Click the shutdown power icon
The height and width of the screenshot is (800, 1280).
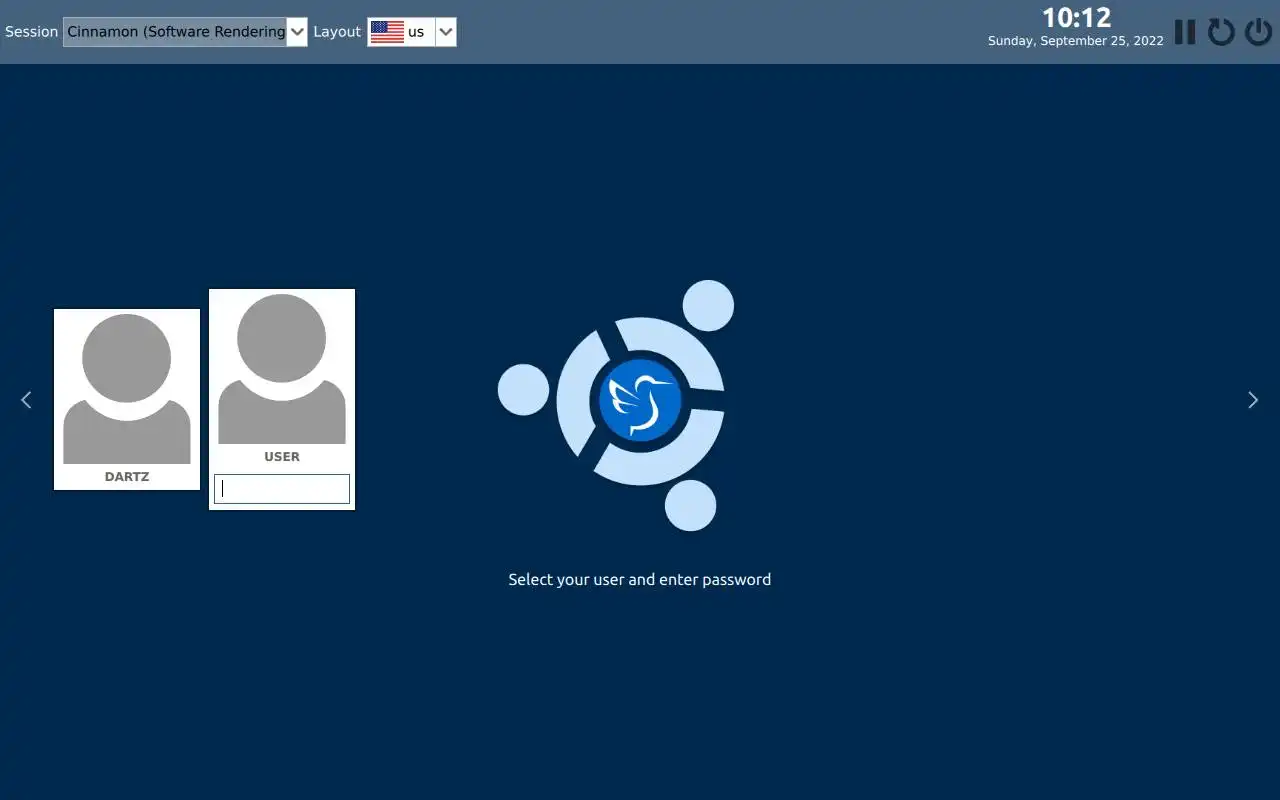pyautogui.click(x=1258, y=32)
